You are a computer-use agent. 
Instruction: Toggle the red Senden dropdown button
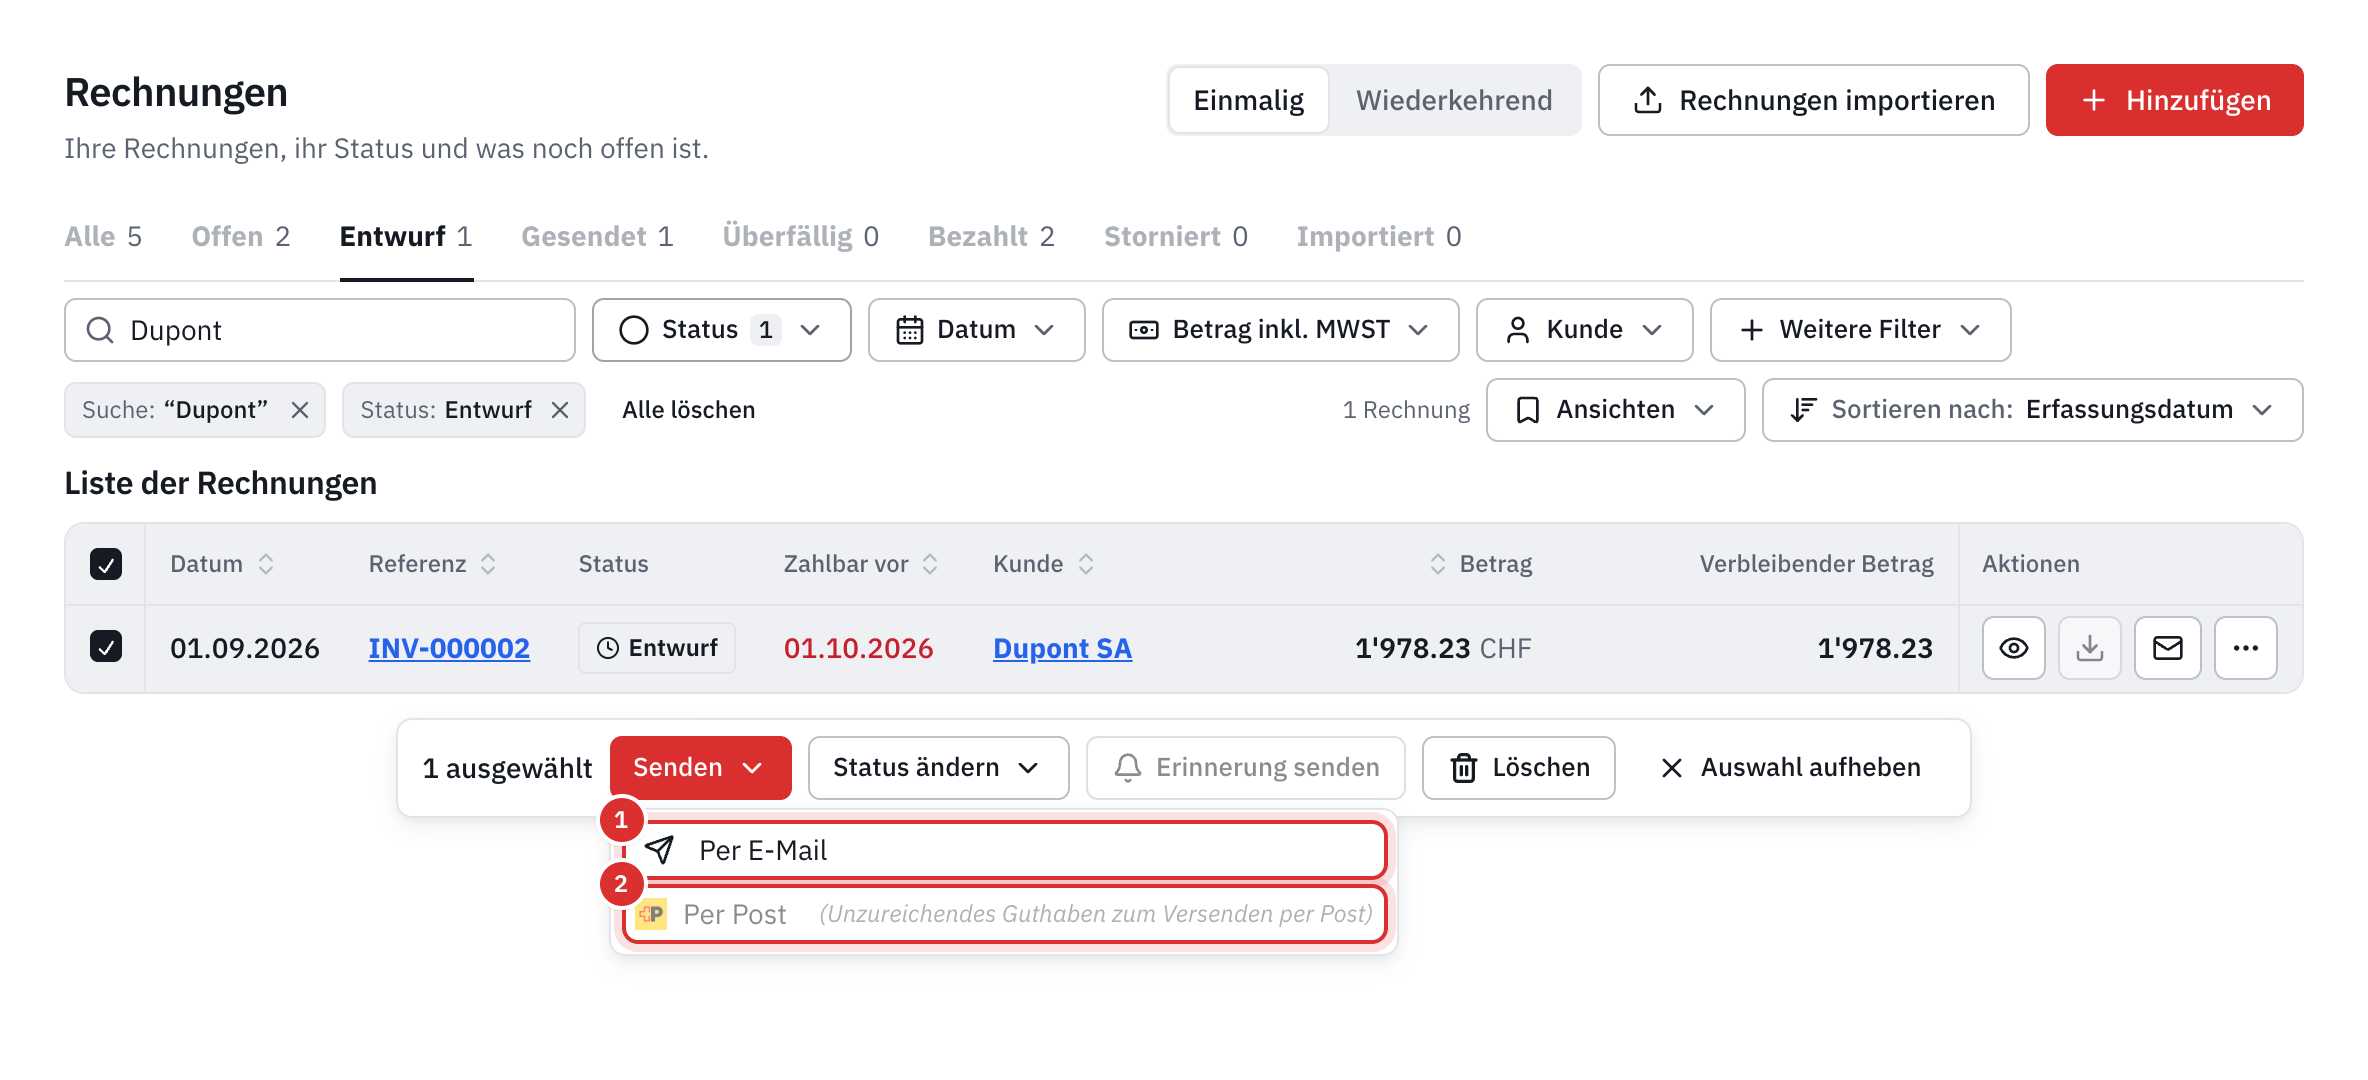pyautogui.click(x=700, y=768)
